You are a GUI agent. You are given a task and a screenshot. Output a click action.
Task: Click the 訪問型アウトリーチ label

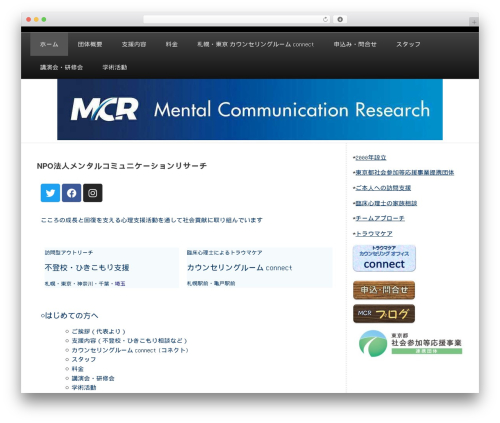tap(69, 253)
